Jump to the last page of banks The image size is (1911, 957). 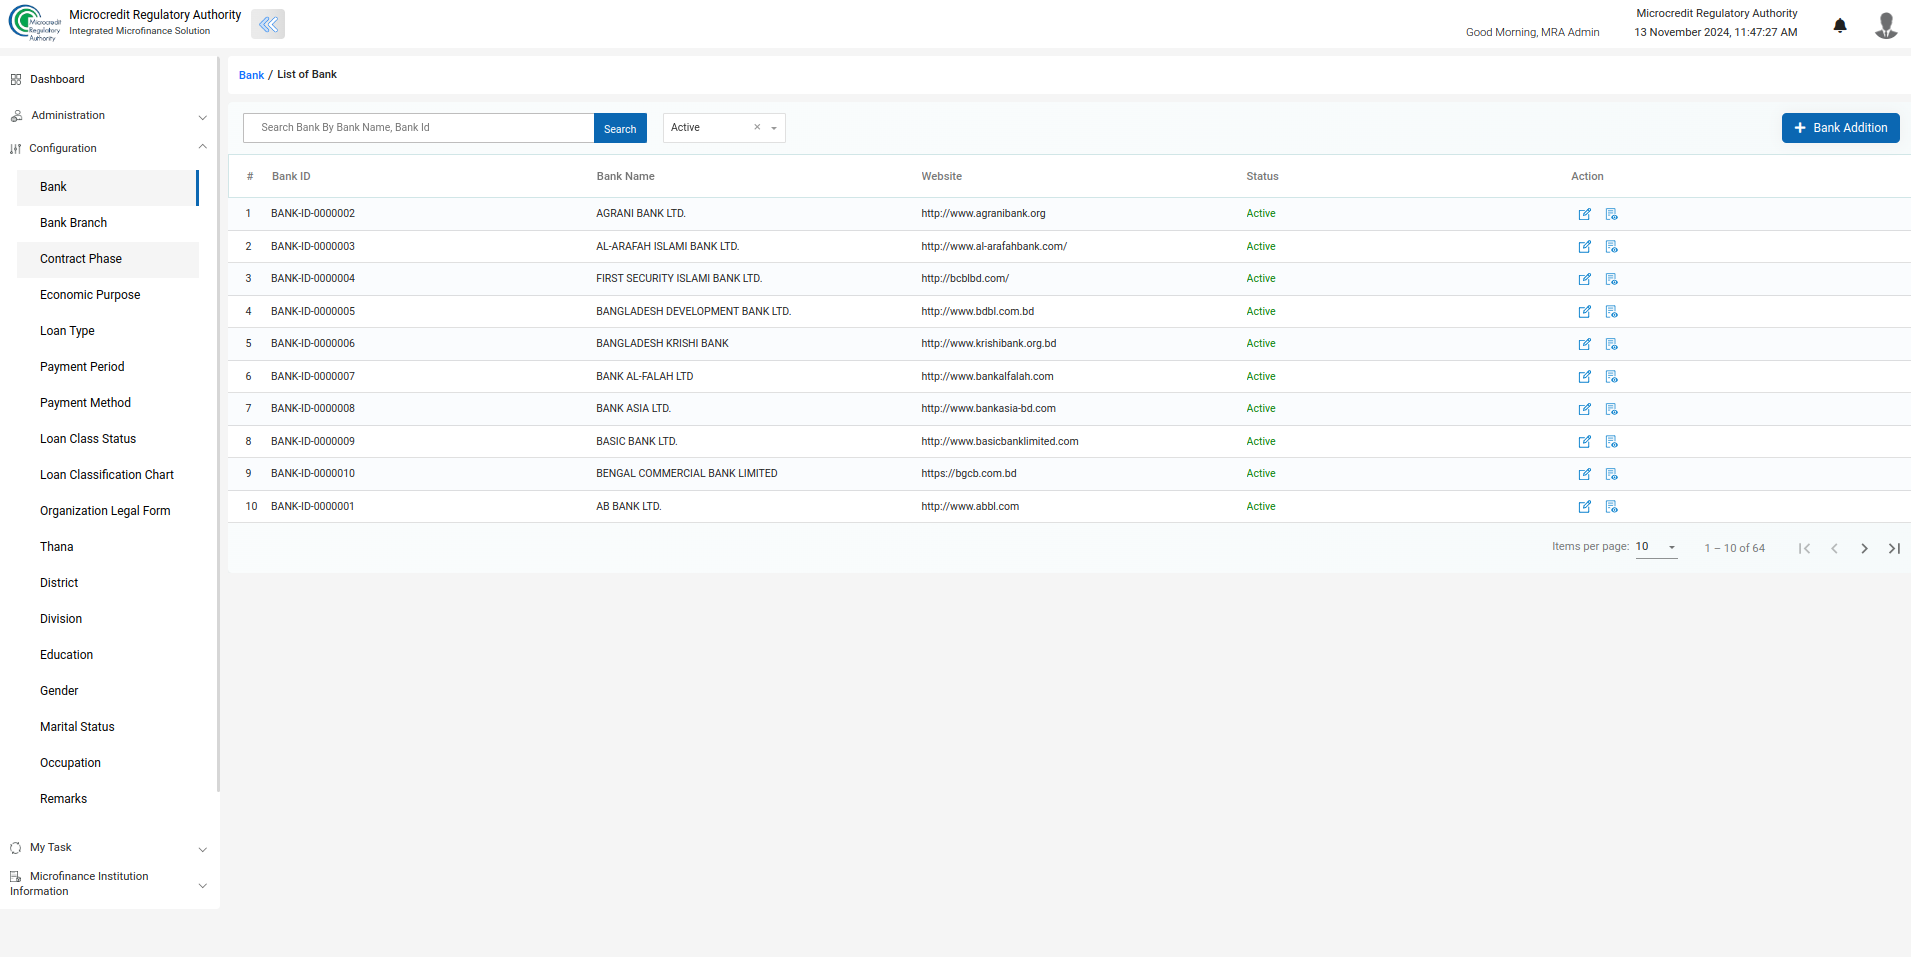click(x=1894, y=548)
